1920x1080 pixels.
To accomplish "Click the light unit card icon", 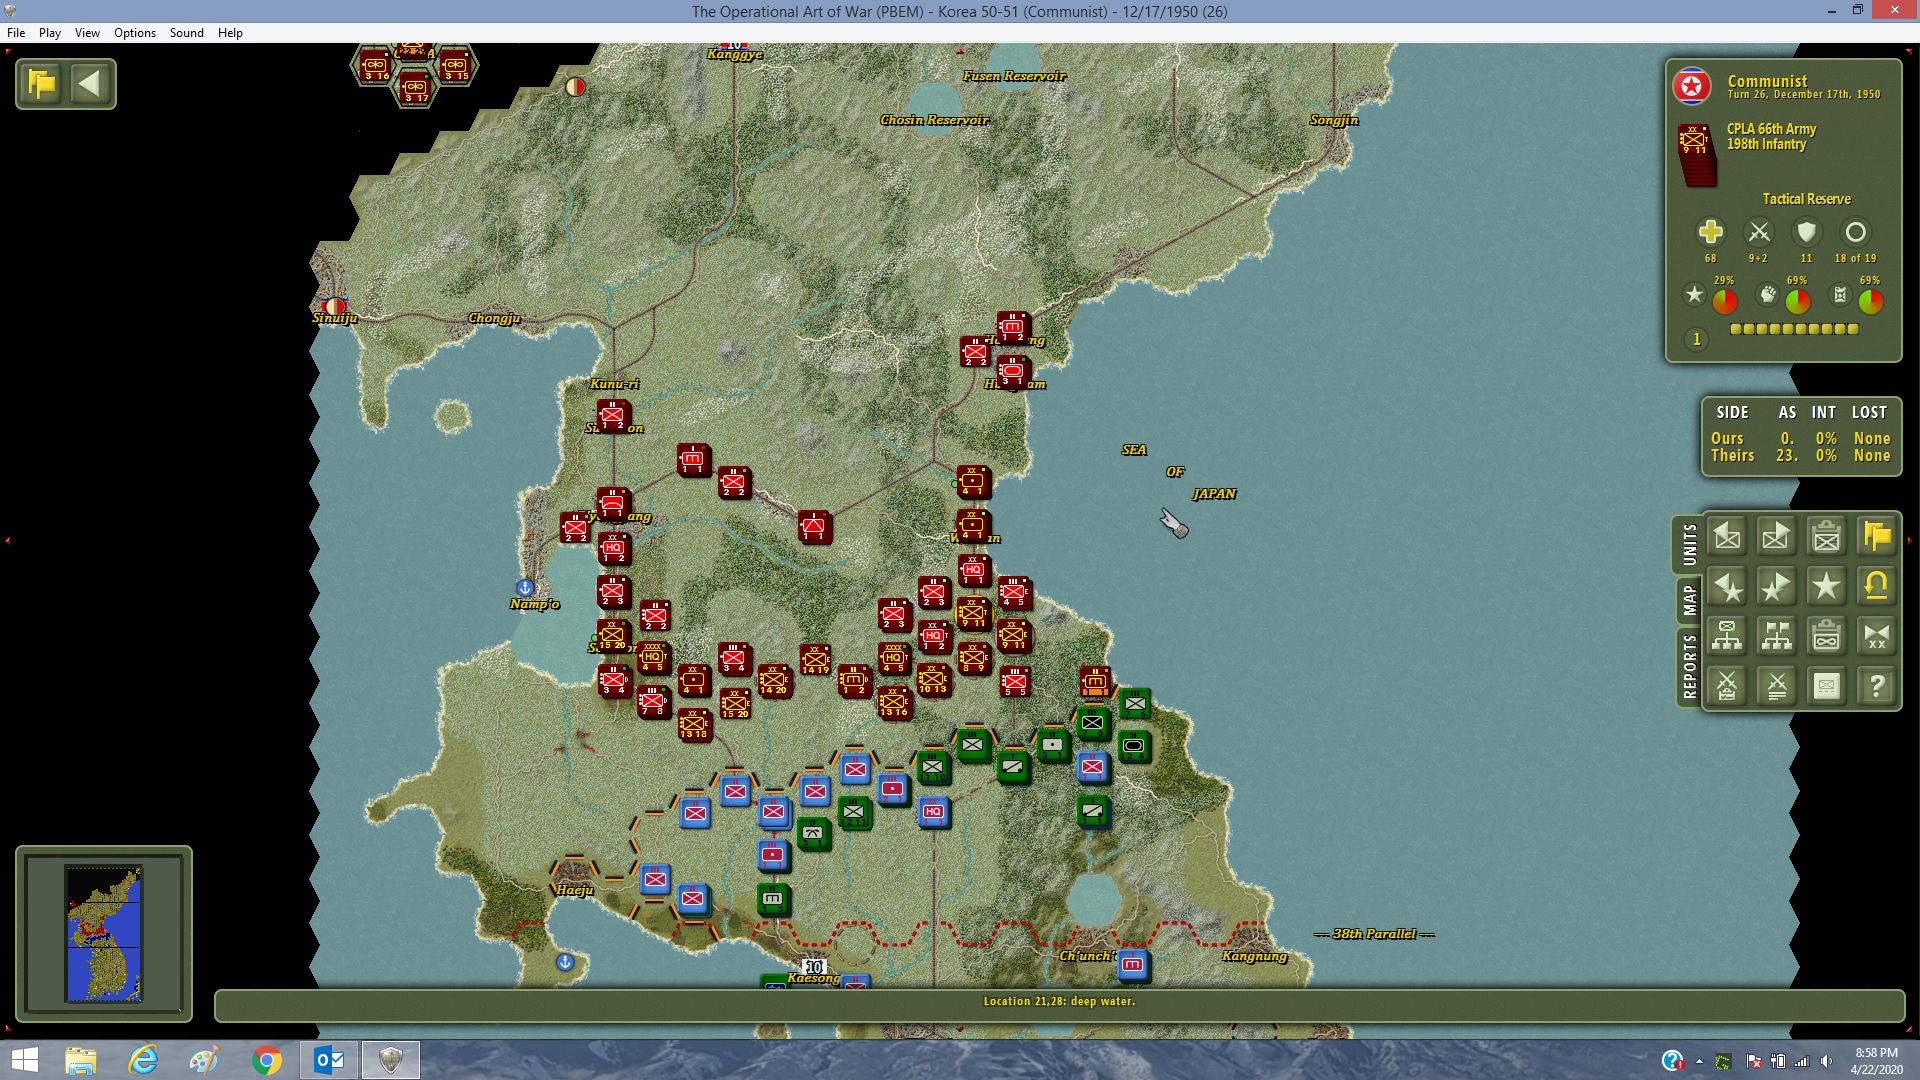I will point(1827,686).
